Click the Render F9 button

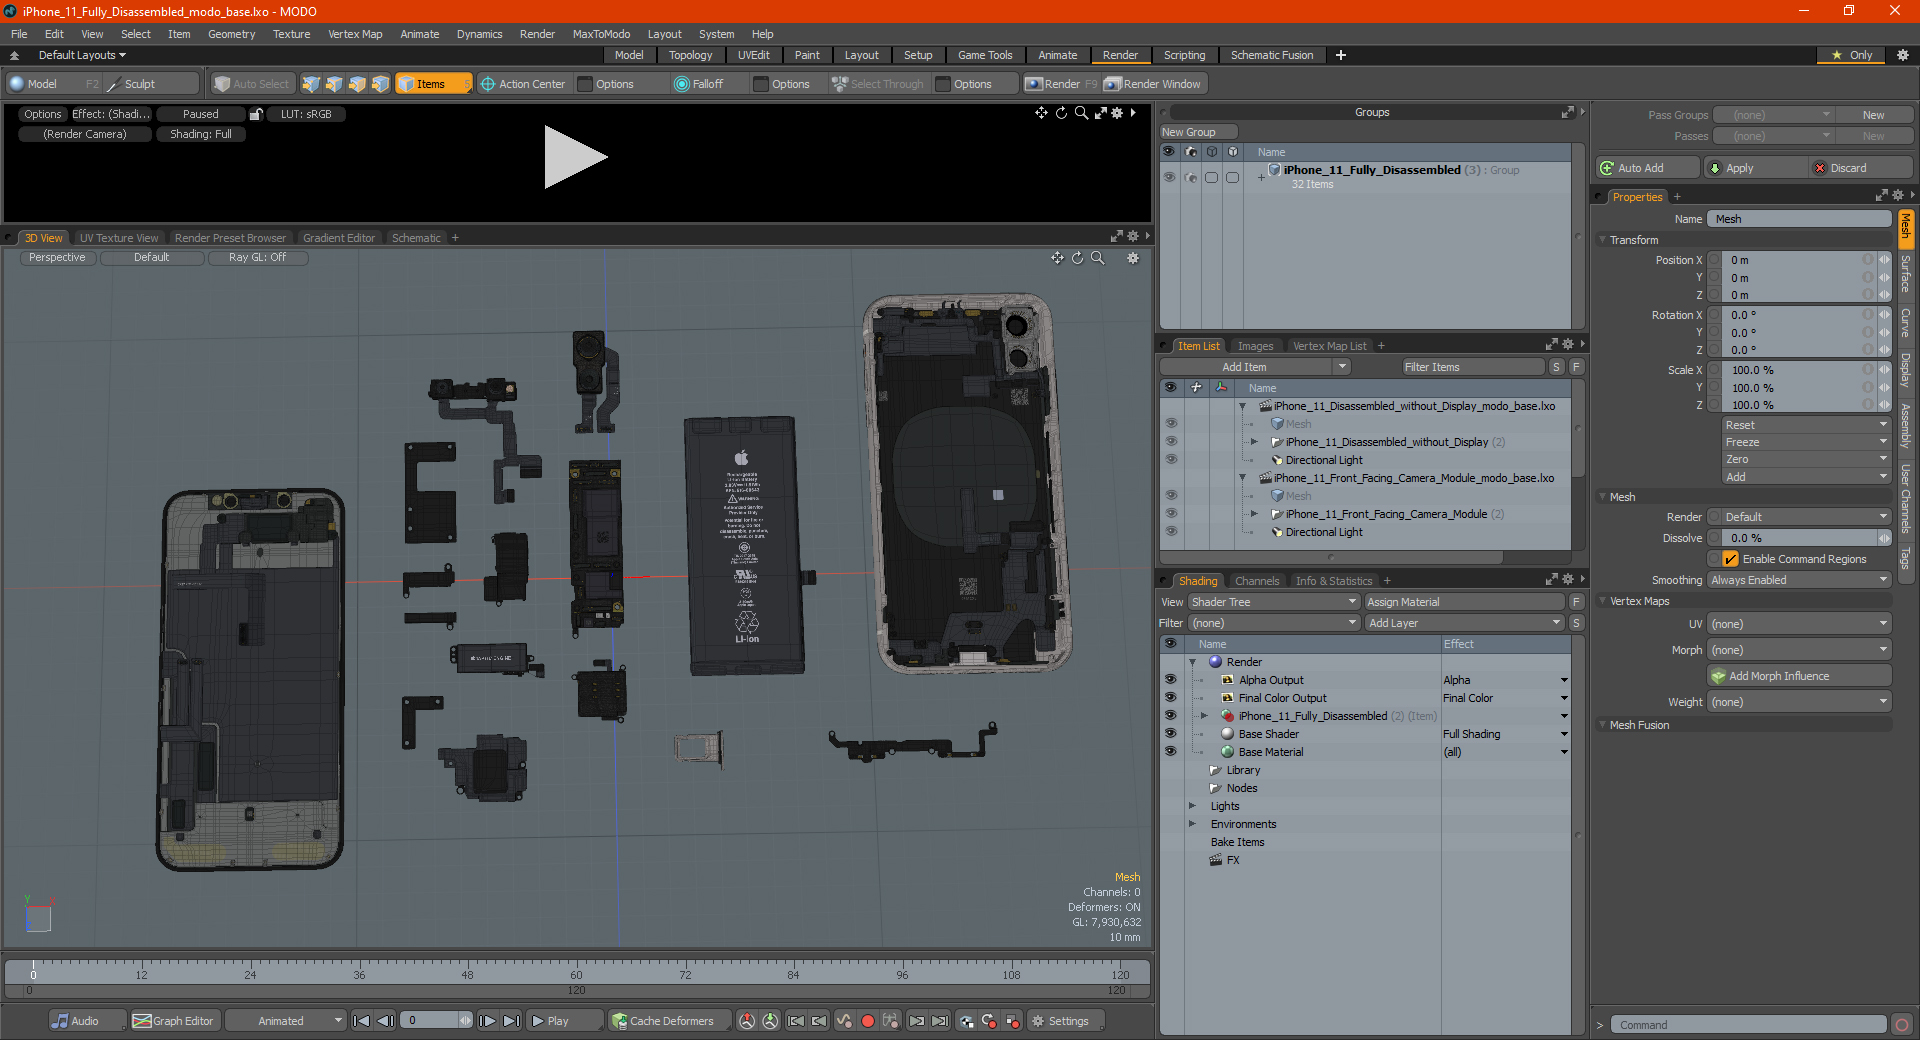point(1061,84)
